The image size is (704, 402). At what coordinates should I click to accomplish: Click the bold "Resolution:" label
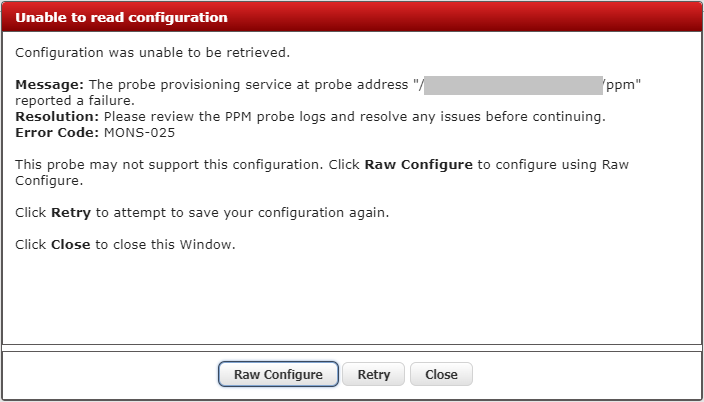[57, 117]
